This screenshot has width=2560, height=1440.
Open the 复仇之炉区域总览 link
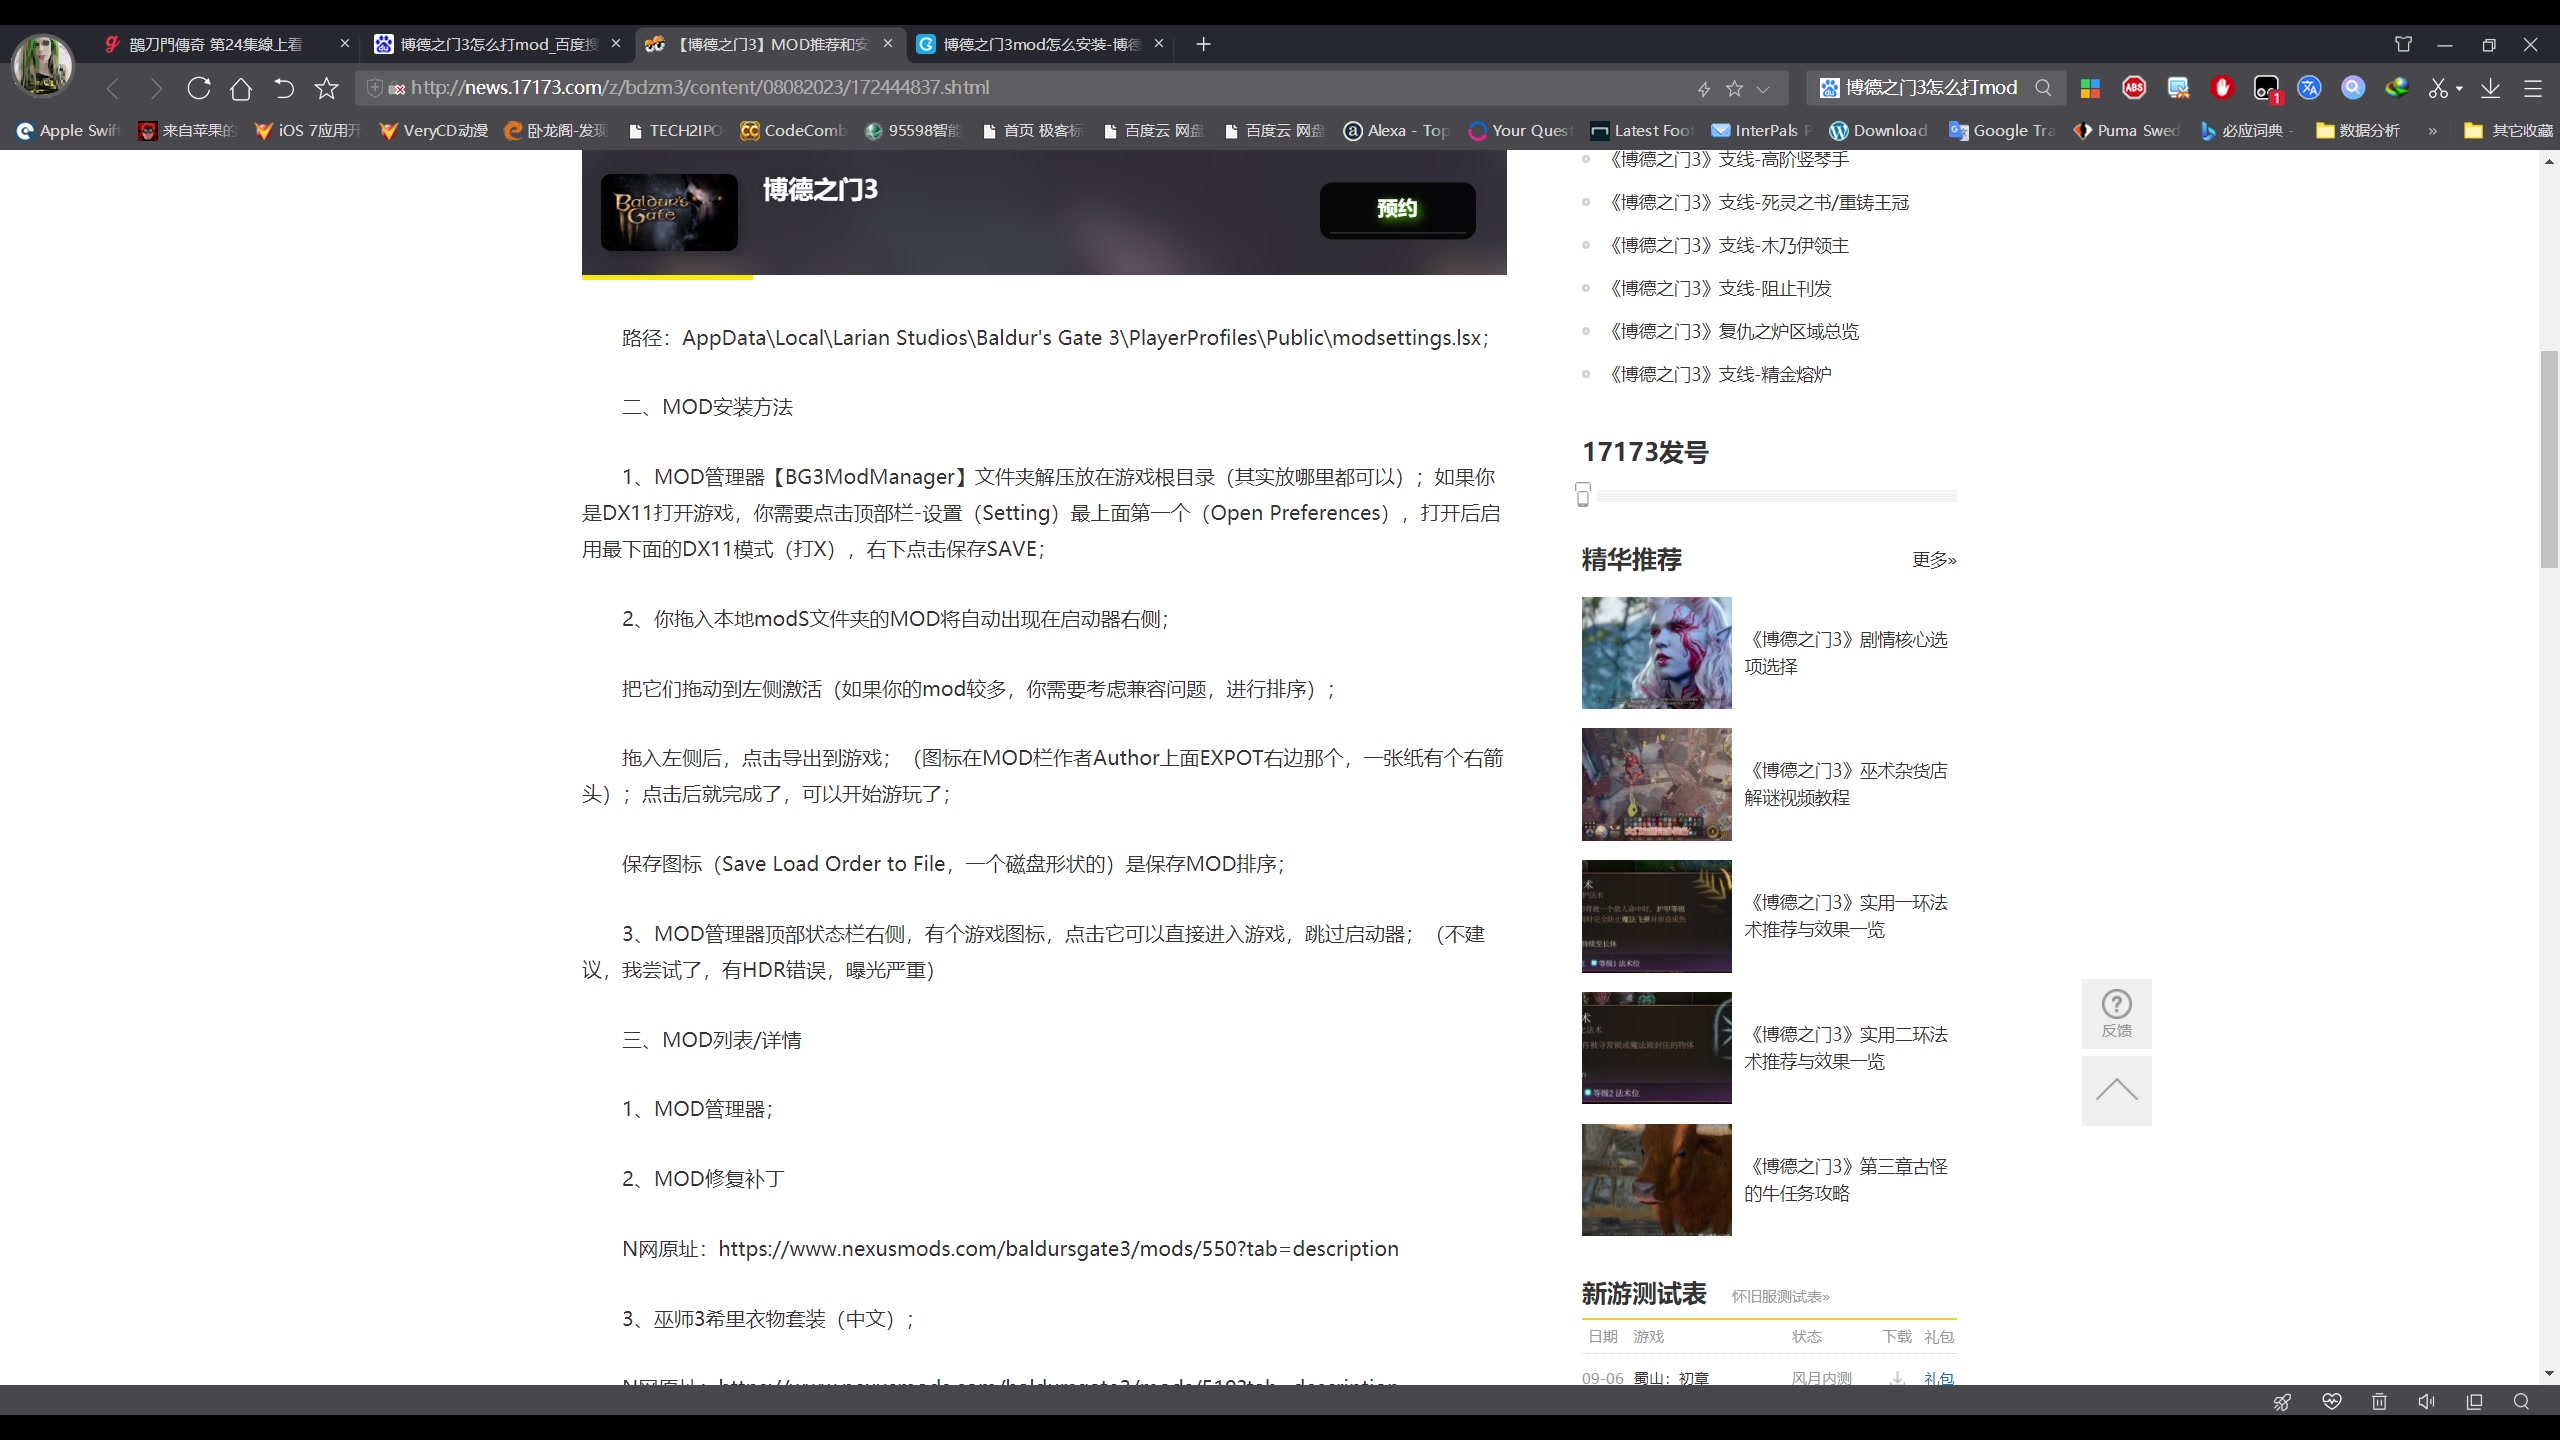click(x=1733, y=332)
